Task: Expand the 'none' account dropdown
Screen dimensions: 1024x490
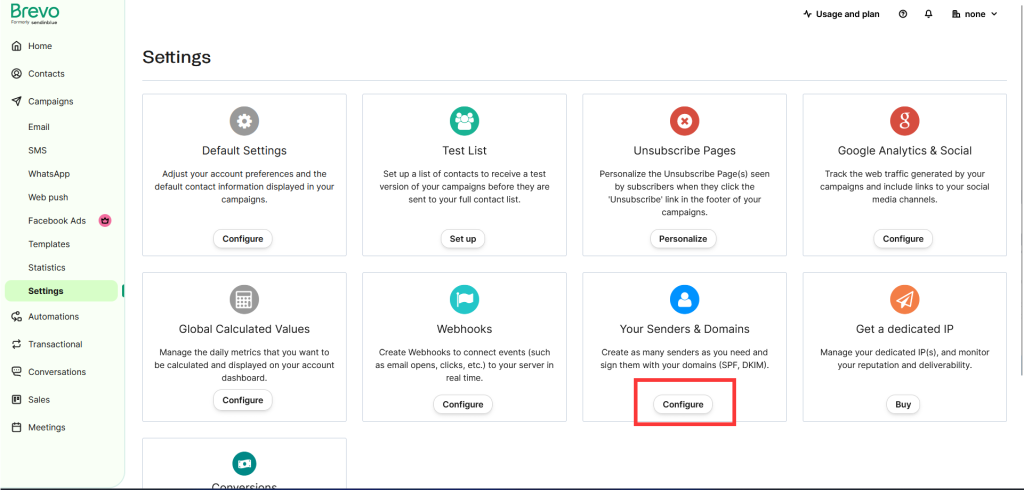Action: coord(974,14)
